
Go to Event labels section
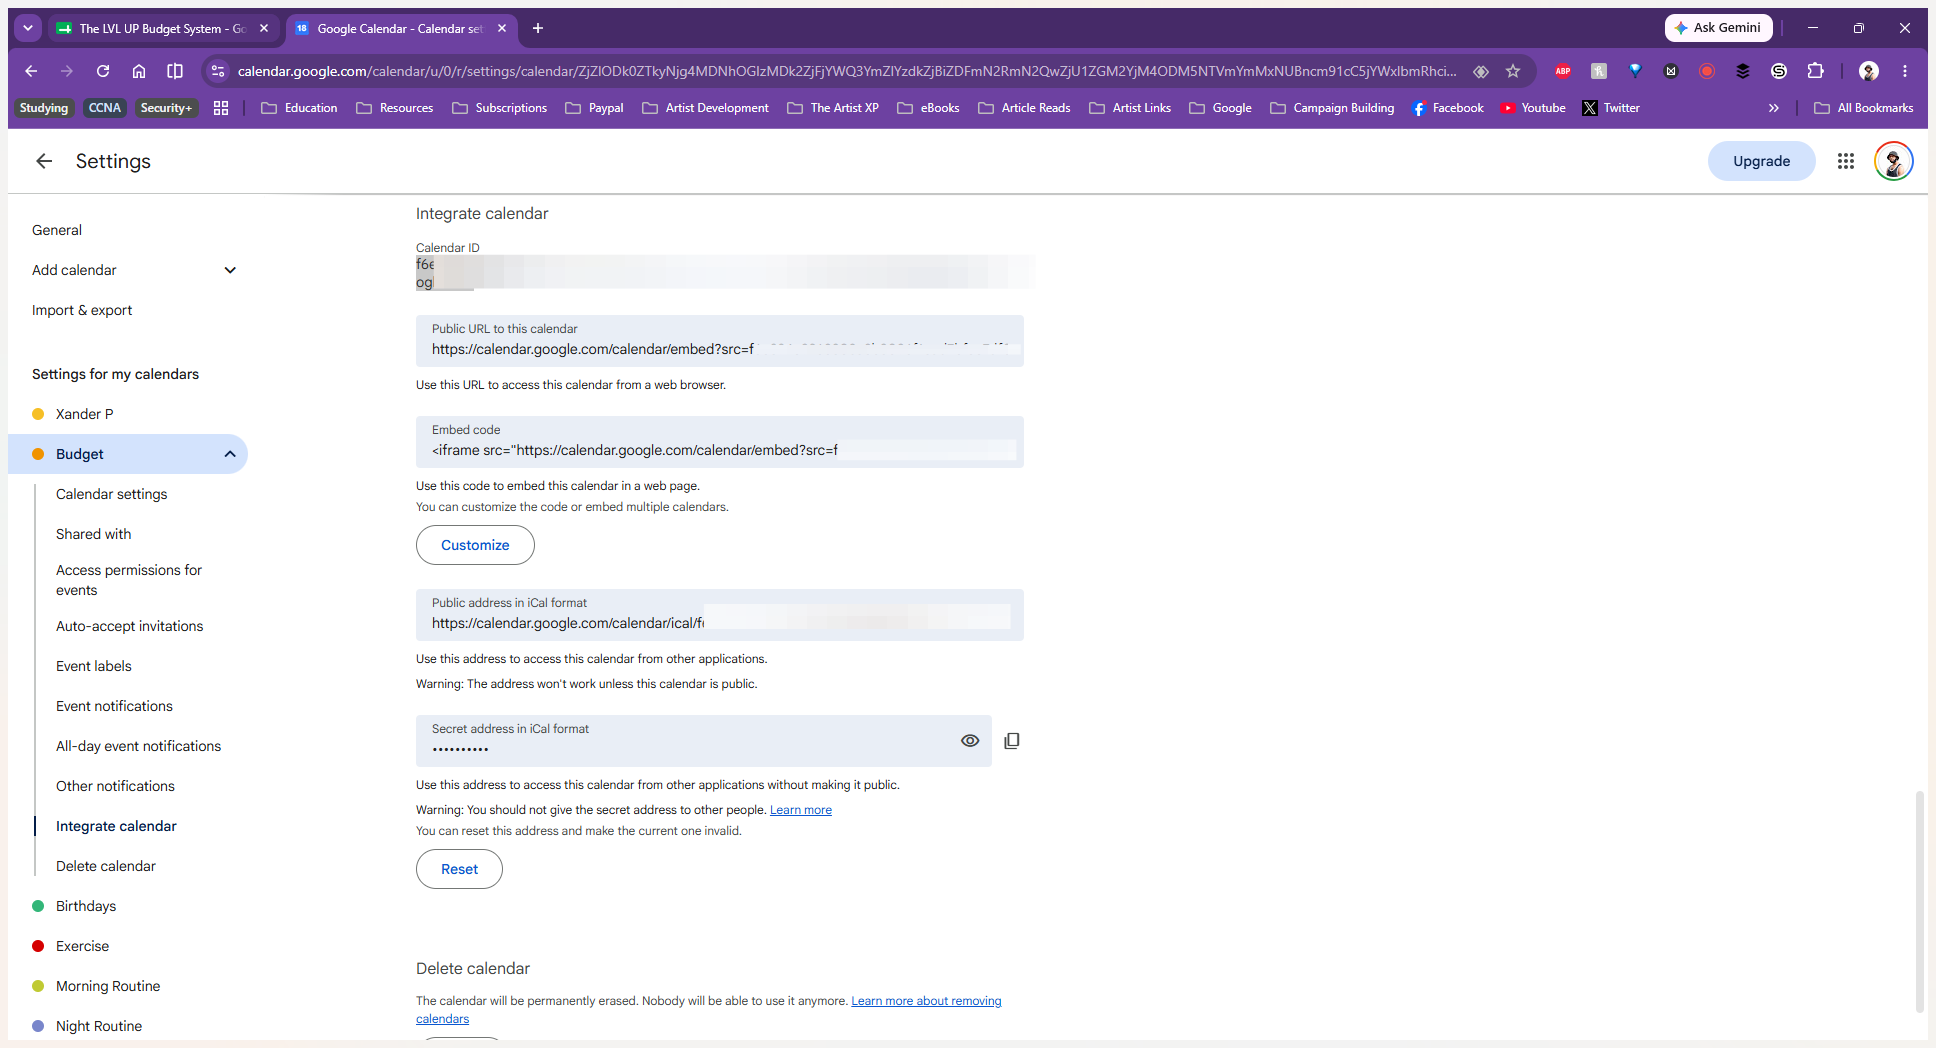(93, 666)
